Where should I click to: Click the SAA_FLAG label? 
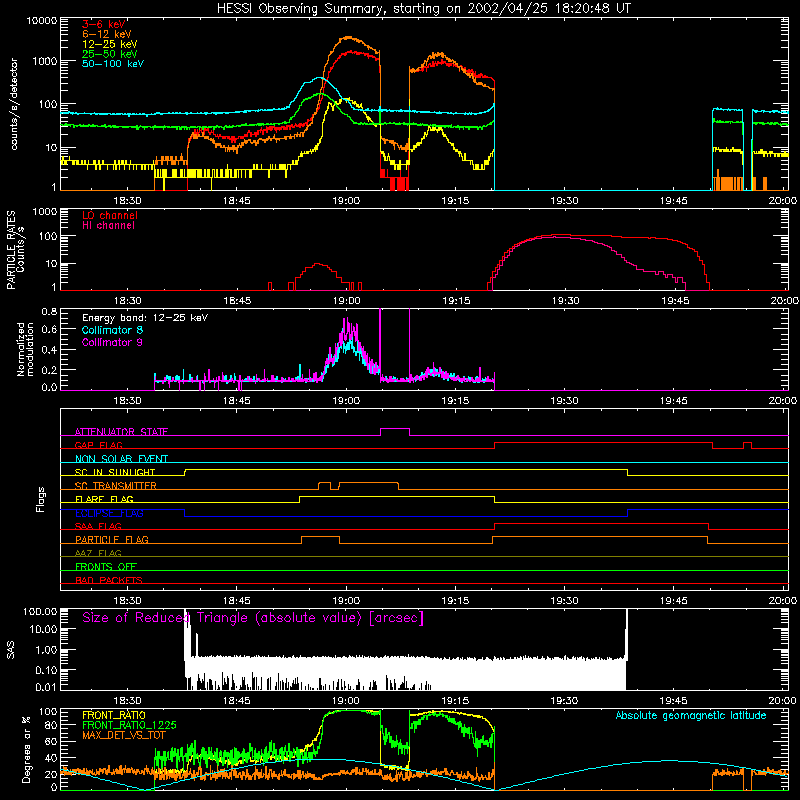(x=98, y=526)
